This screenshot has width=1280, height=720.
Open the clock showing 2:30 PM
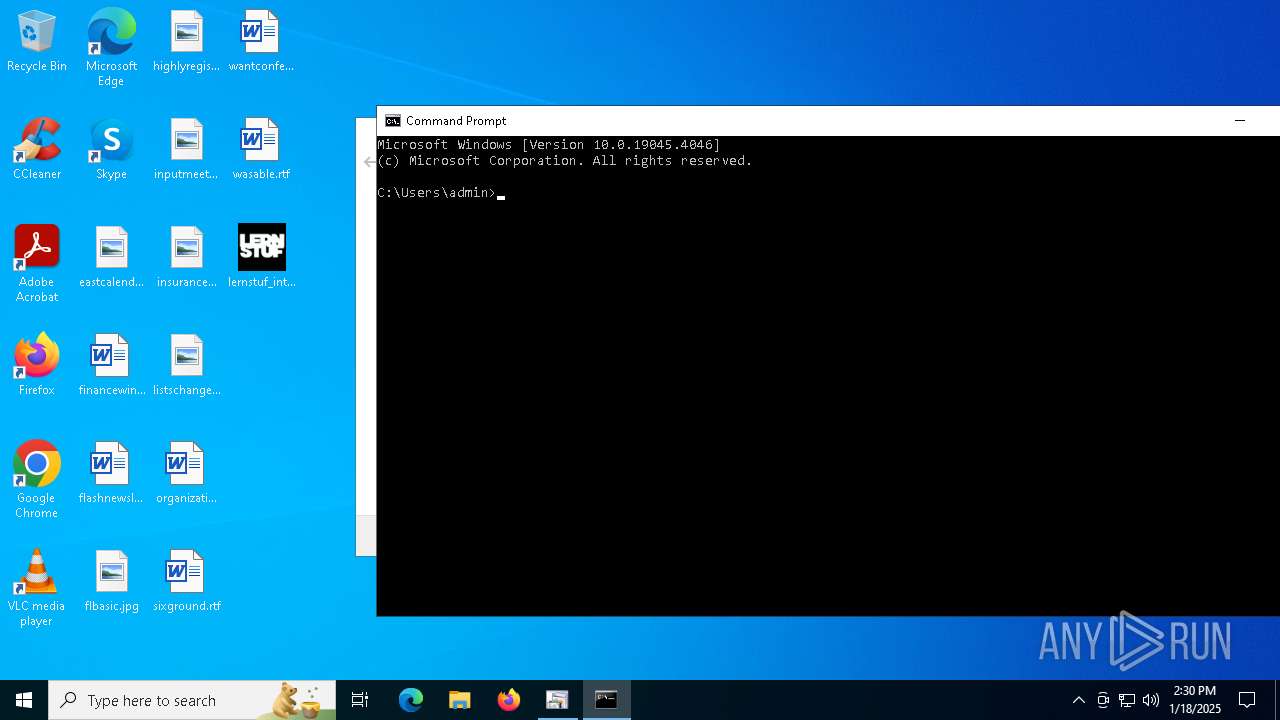click(x=1195, y=700)
